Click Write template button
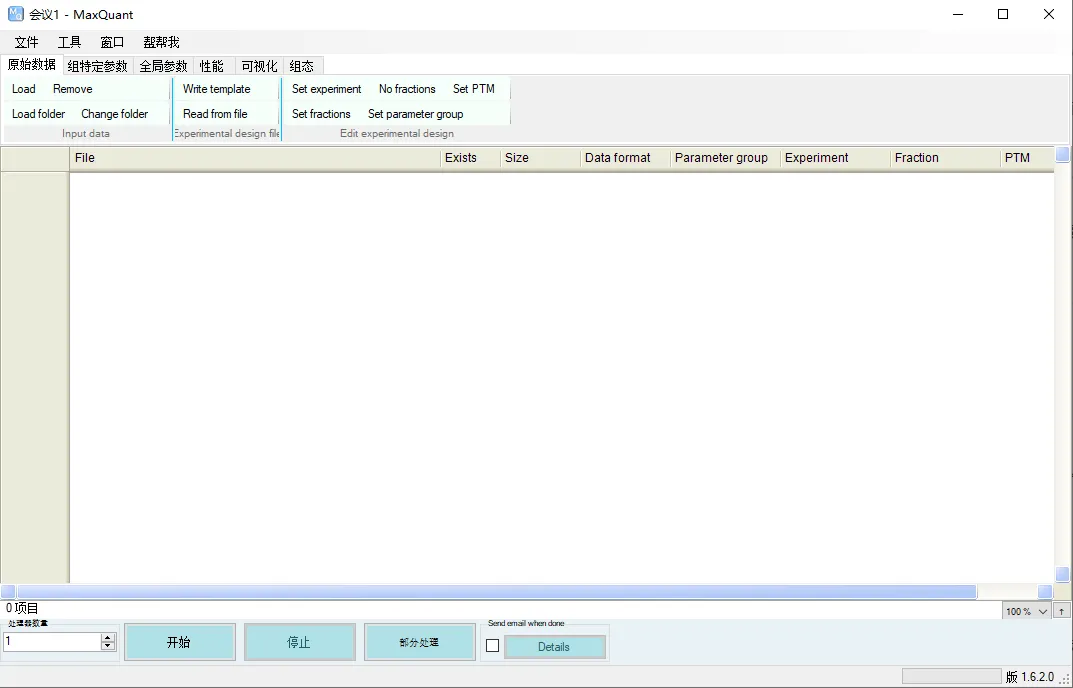This screenshot has height=688, width=1073. [x=216, y=89]
